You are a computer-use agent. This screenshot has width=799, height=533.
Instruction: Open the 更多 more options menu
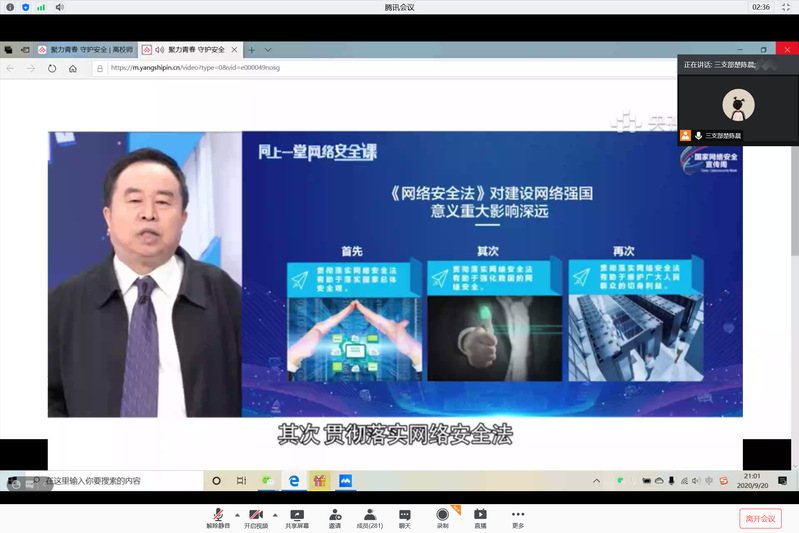[518, 518]
